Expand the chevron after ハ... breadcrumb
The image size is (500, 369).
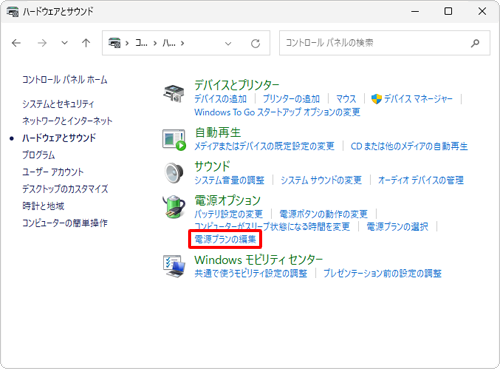coord(182,43)
